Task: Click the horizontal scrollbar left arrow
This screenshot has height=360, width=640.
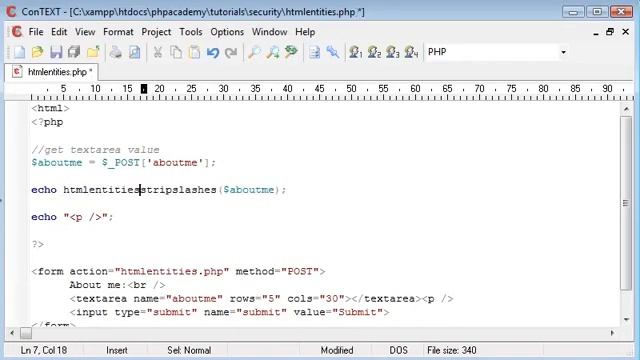Action: (x=12, y=333)
